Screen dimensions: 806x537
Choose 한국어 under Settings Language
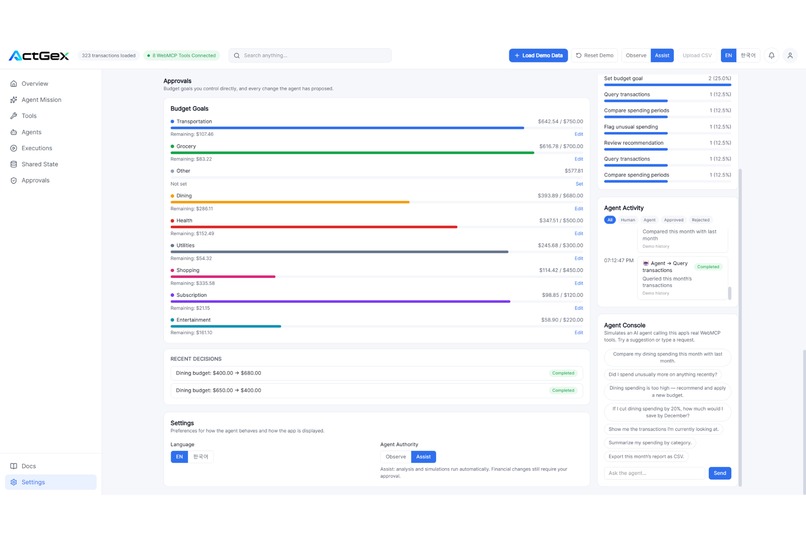click(x=201, y=456)
